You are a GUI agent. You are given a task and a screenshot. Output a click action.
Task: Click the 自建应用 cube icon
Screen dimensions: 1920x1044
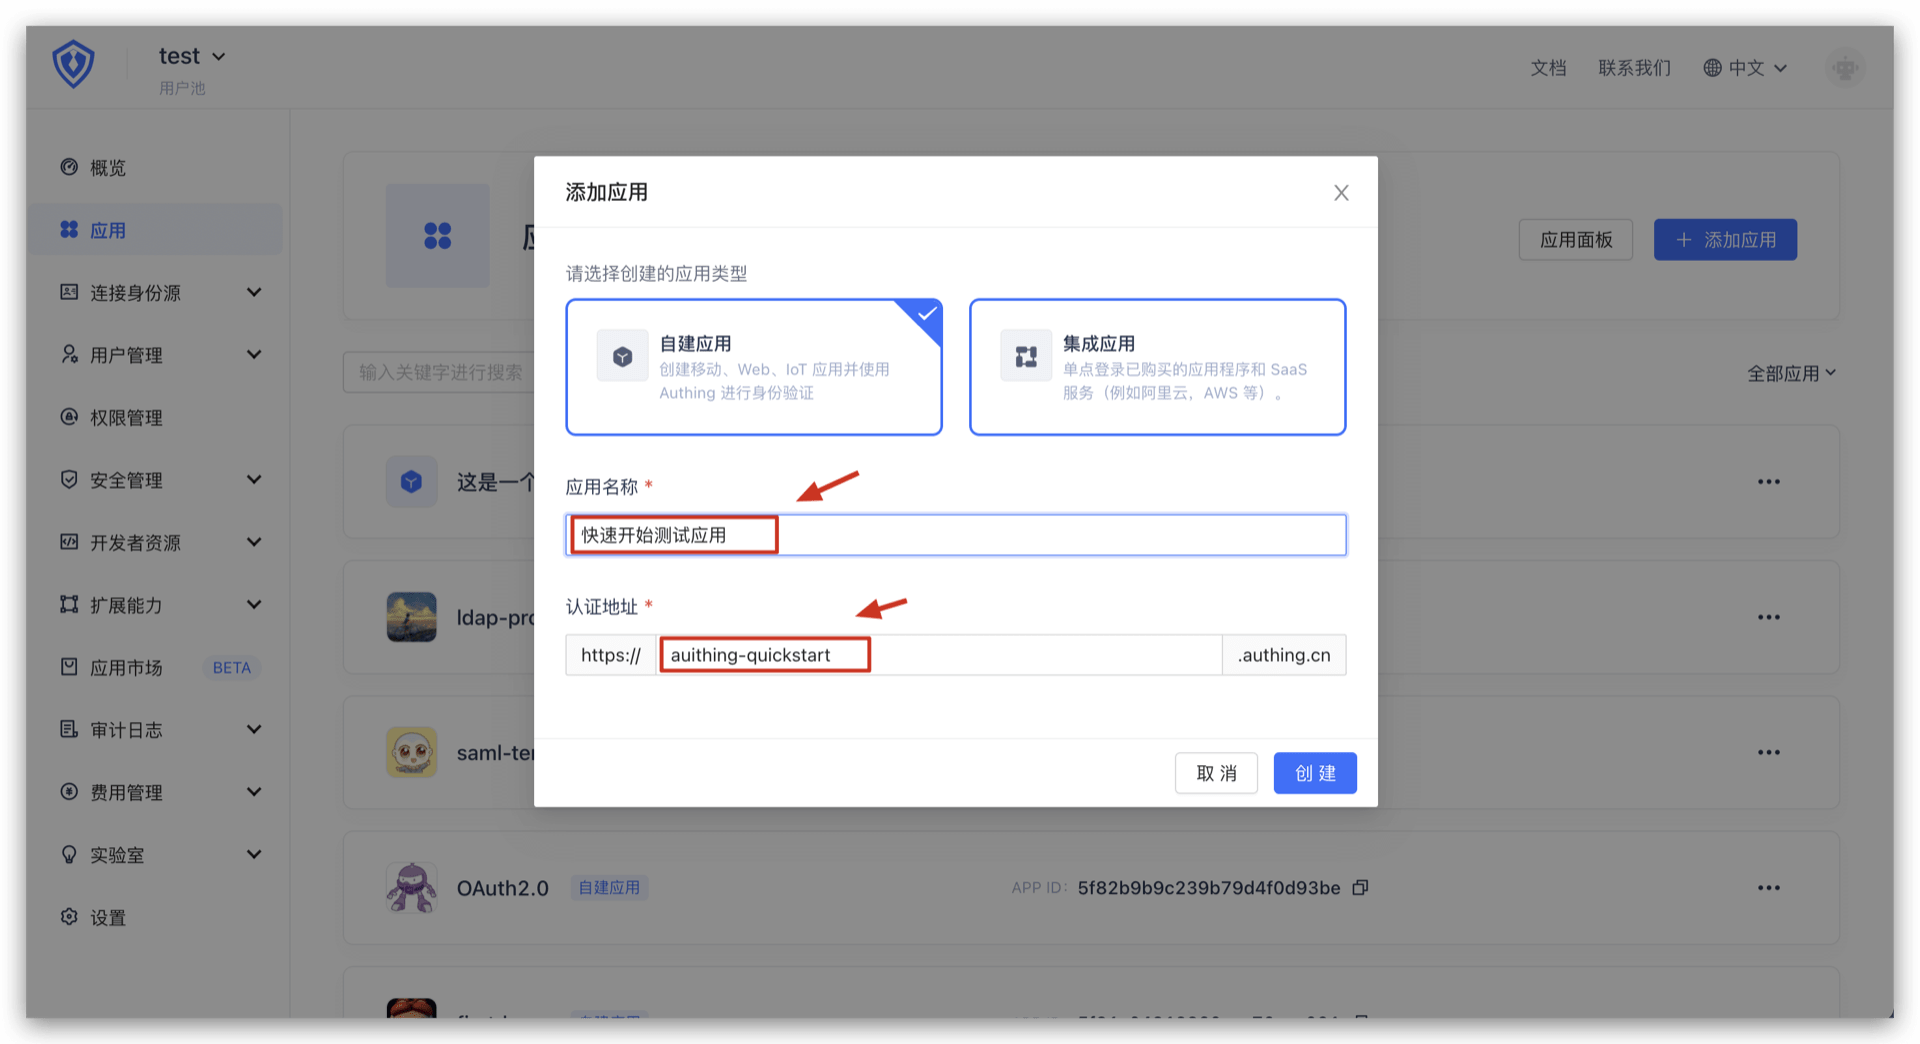pos(622,357)
